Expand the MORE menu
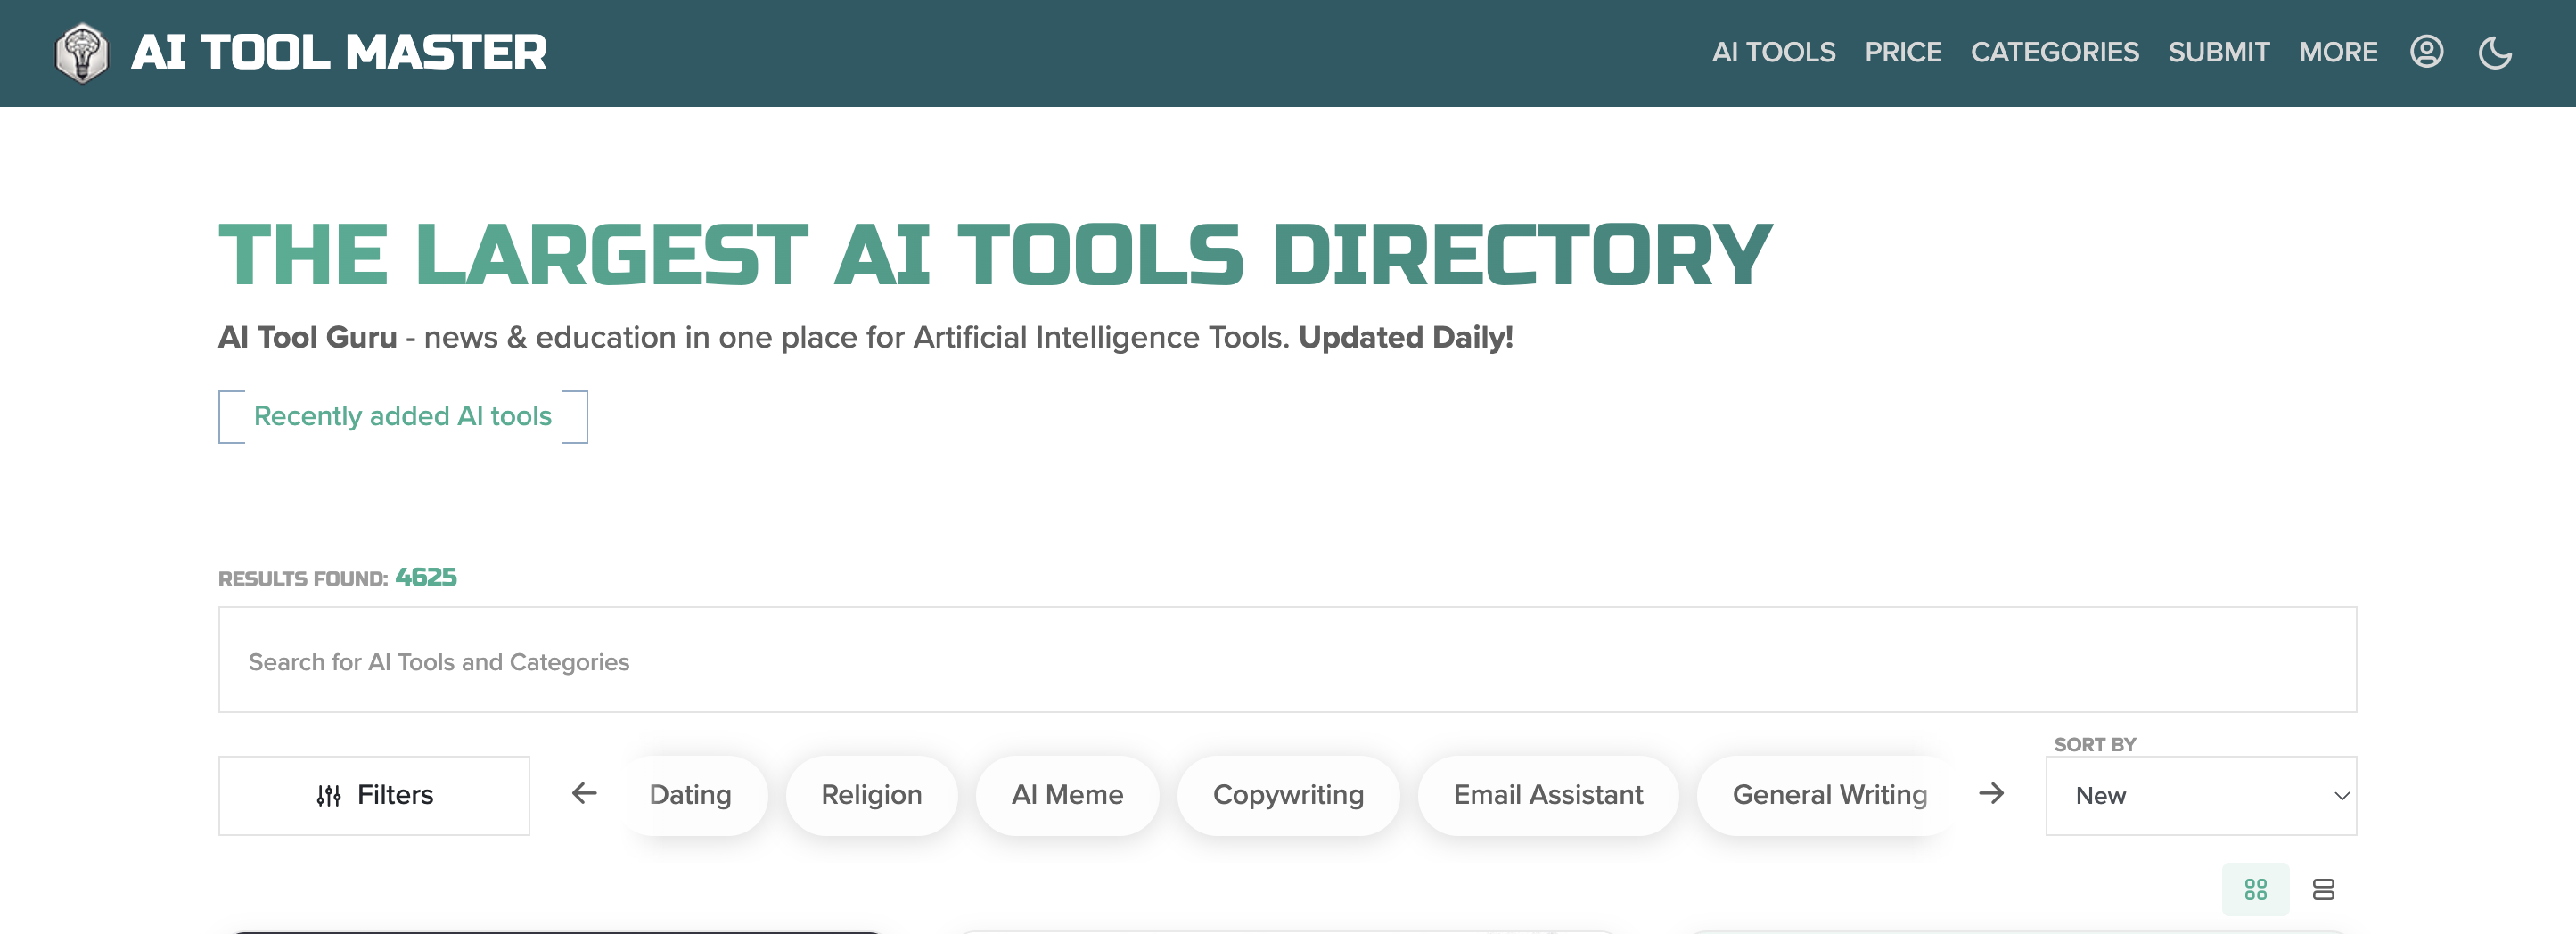The image size is (2576, 934). 2337,52
